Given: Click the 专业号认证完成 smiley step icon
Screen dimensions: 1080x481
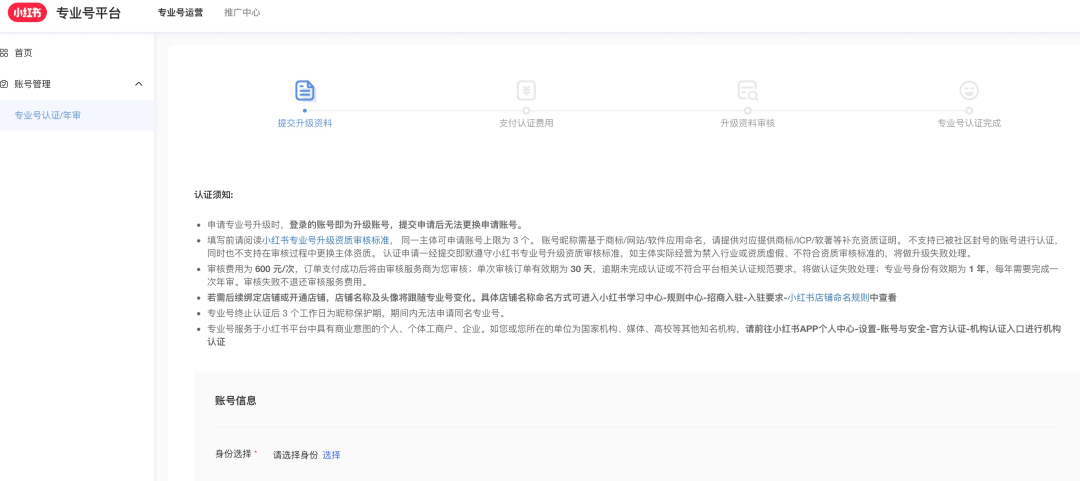Looking at the screenshot, I should point(969,90).
